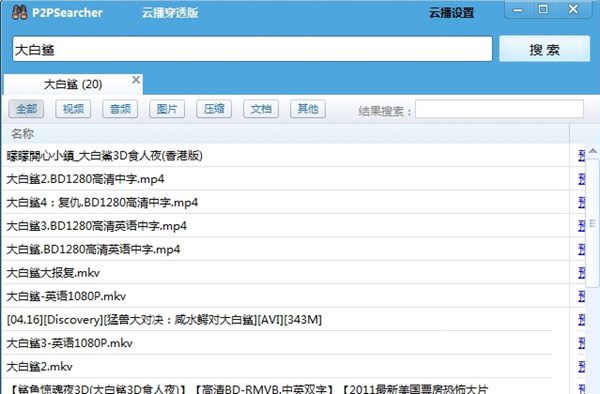This screenshot has width=600, height=394.
Task: Select the 大白鲨 (20) results tab
Action: click(73, 84)
